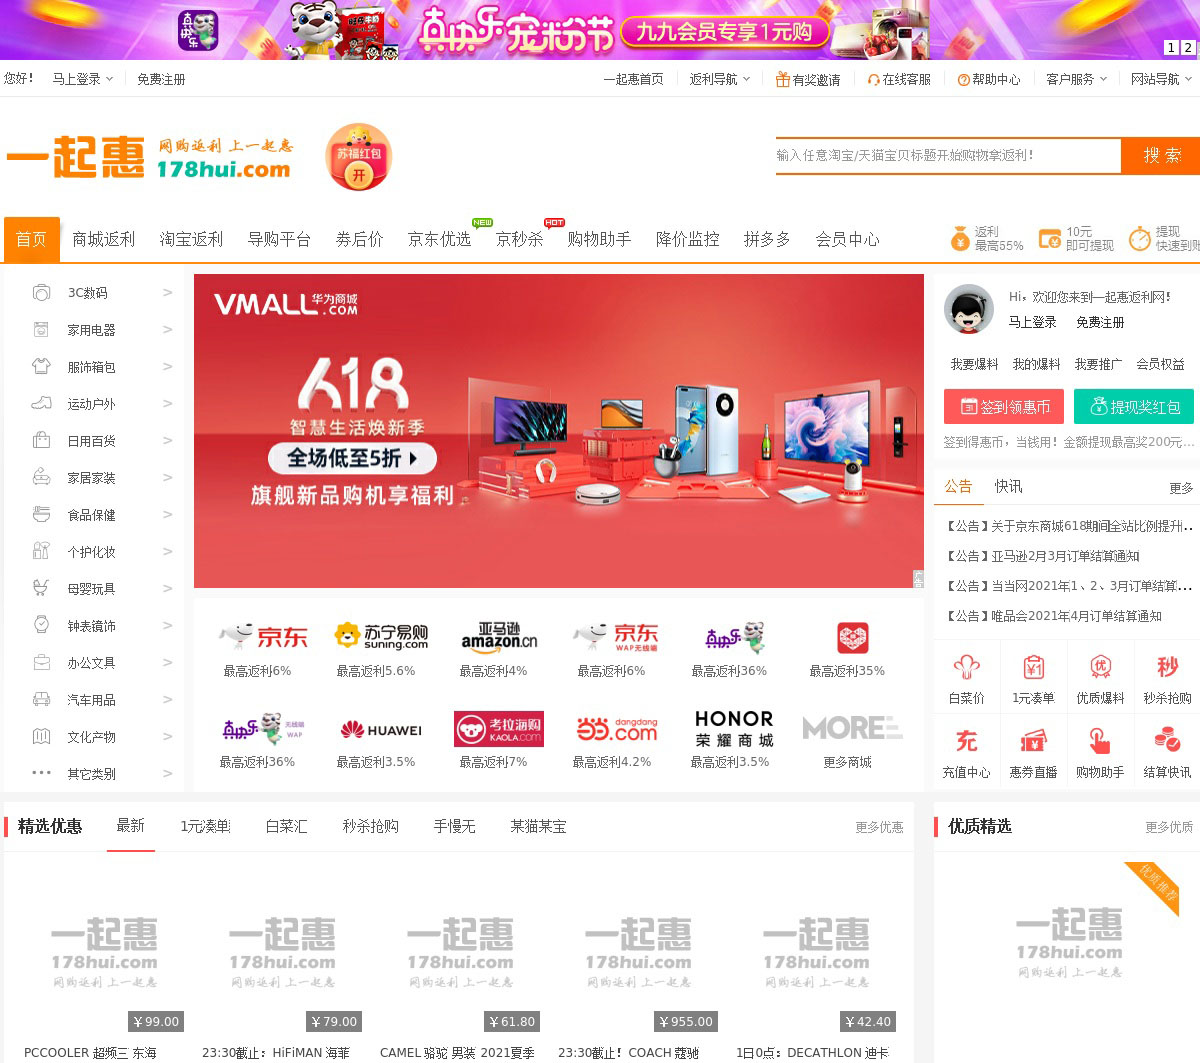Click the 签到领惠币 button

(1004, 407)
